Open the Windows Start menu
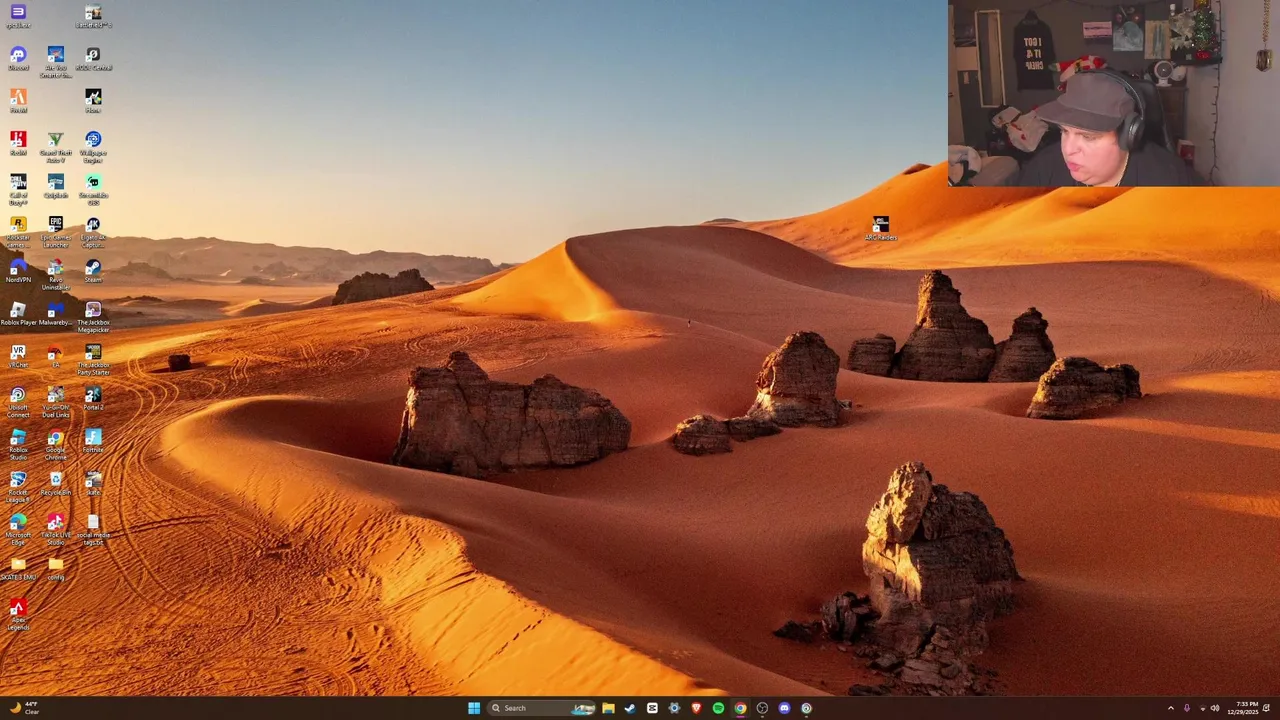1280x720 pixels. pyautogui.click(x=474, y=708)
